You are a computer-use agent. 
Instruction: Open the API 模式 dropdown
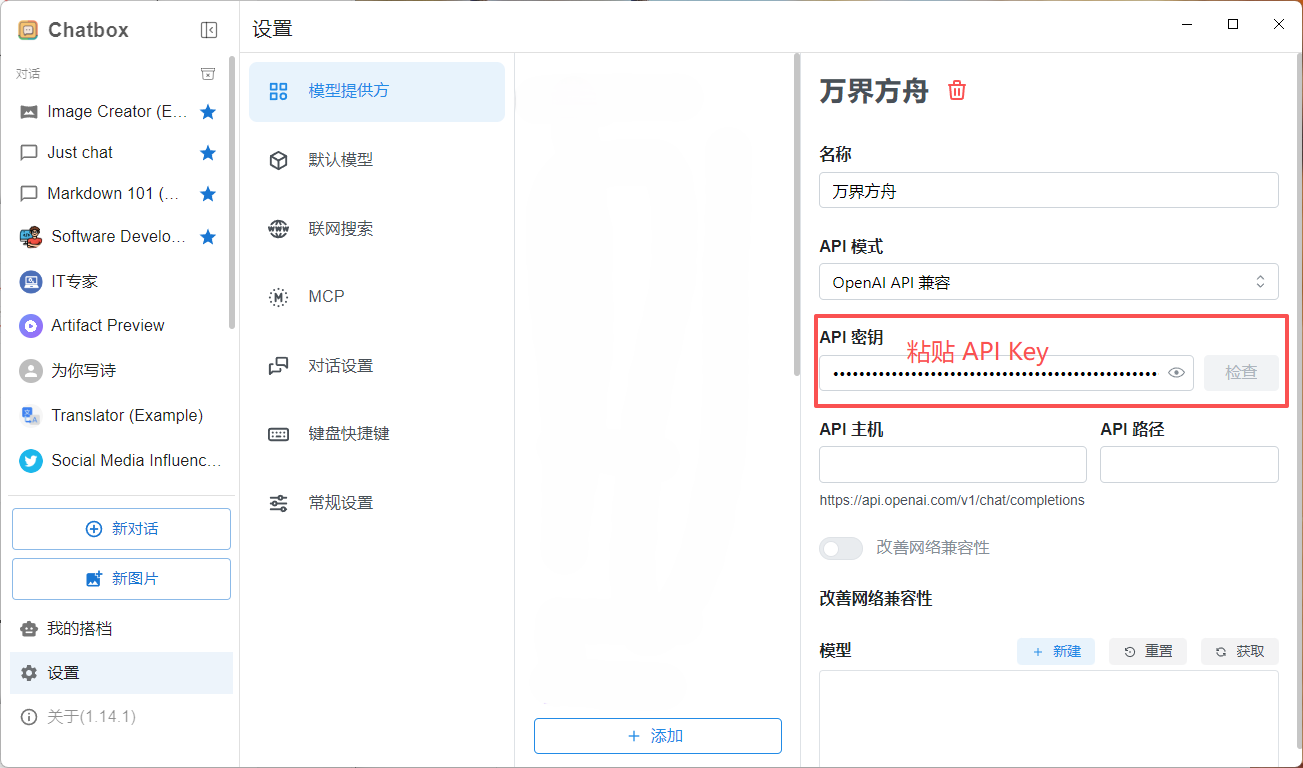(x=1048, y=282)
